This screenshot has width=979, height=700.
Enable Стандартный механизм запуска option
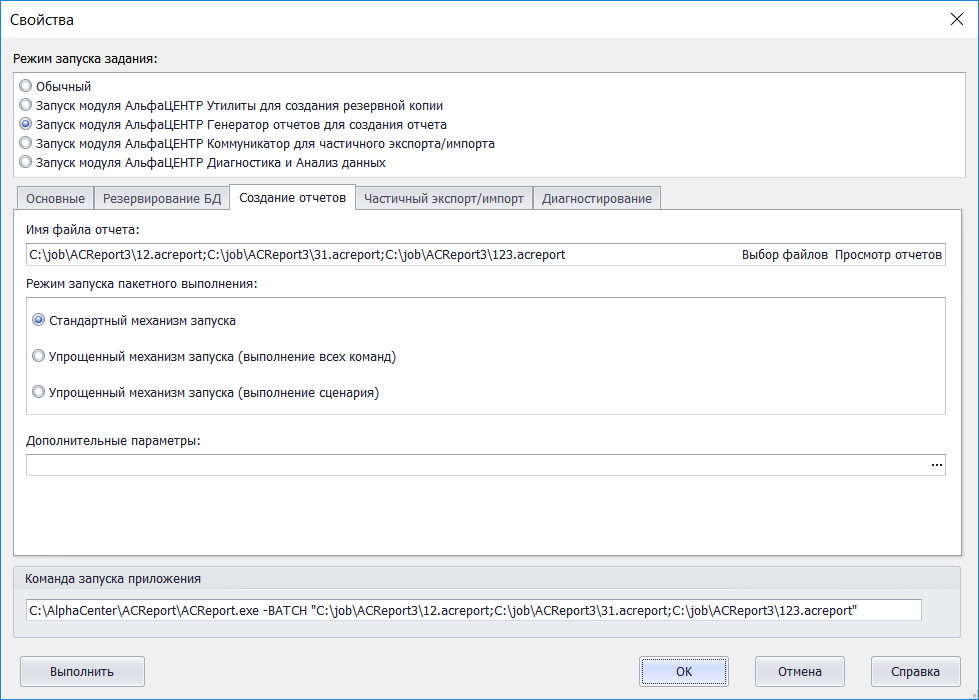(39, 321)
